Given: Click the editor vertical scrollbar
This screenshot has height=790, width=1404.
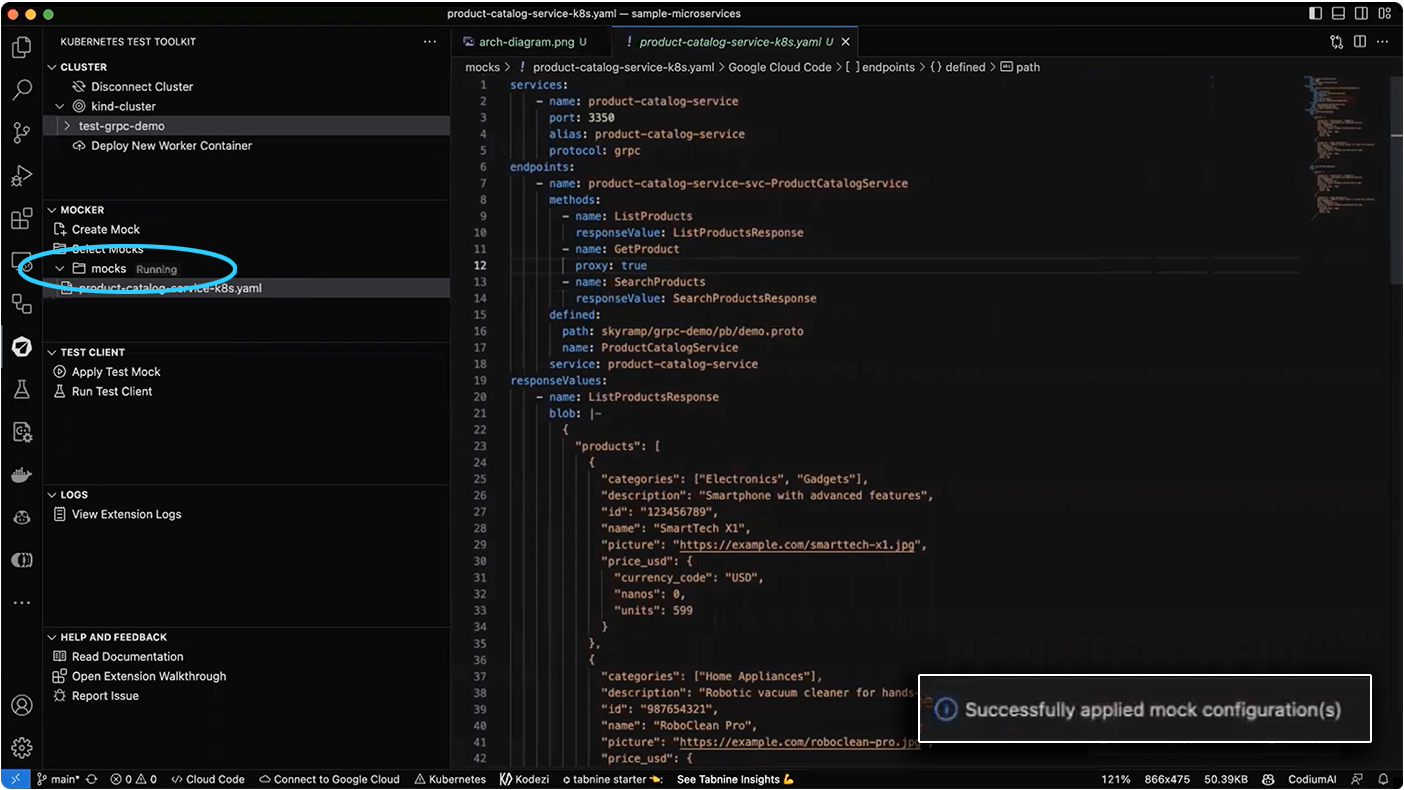Looking at the screenshot, I should [1396, 180].
